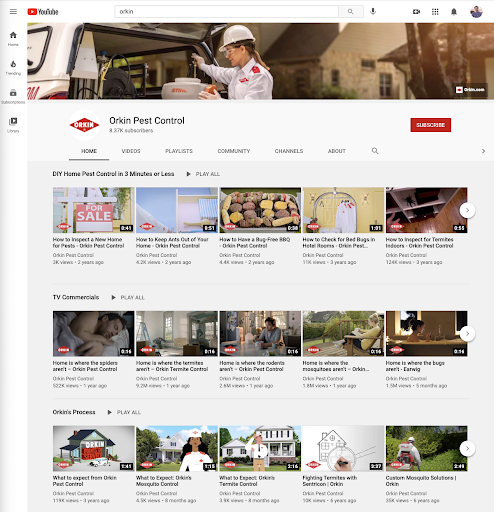
Task: Switch to the About tab
Action: click(x=337, y=151)
